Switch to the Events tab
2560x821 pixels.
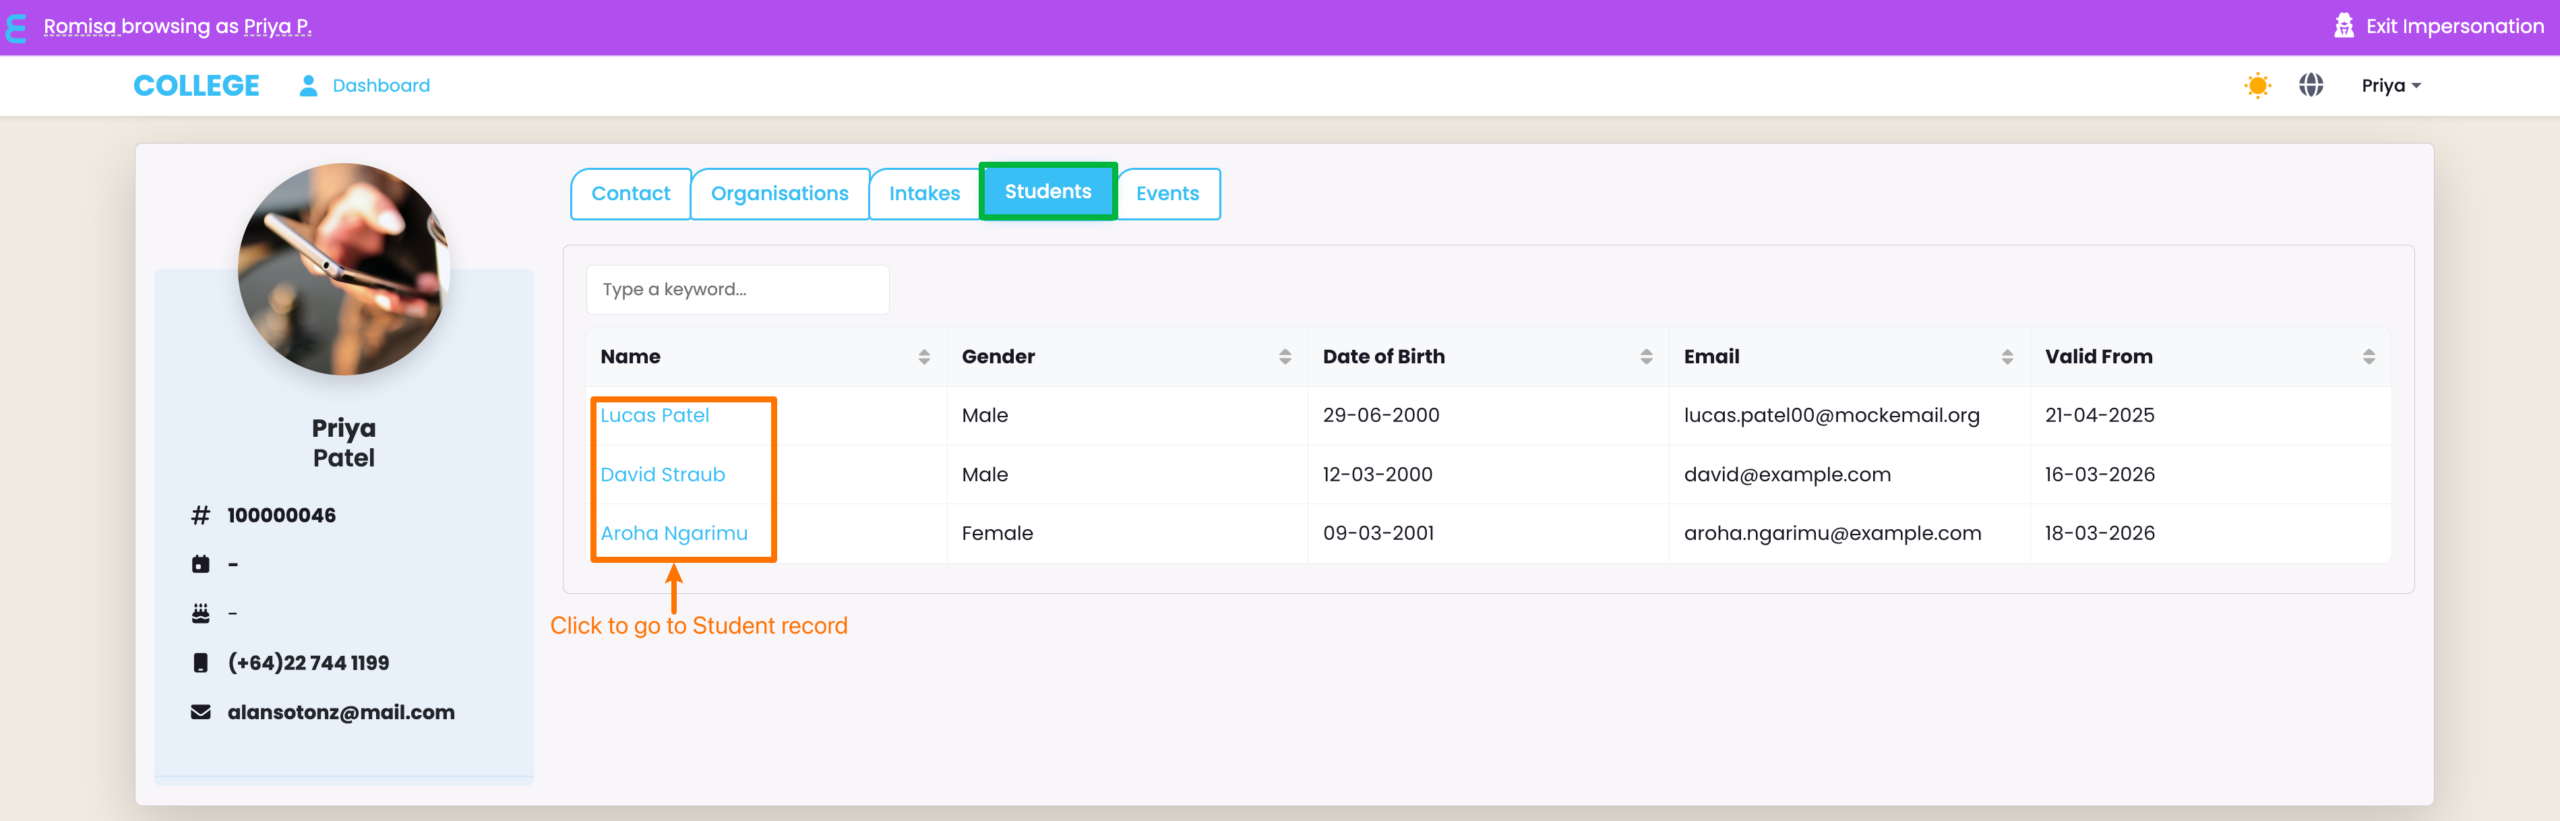pyautogui.click(x=1167, y=193)
